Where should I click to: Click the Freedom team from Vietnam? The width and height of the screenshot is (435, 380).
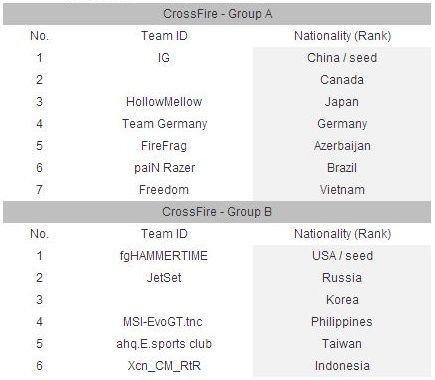164,190
